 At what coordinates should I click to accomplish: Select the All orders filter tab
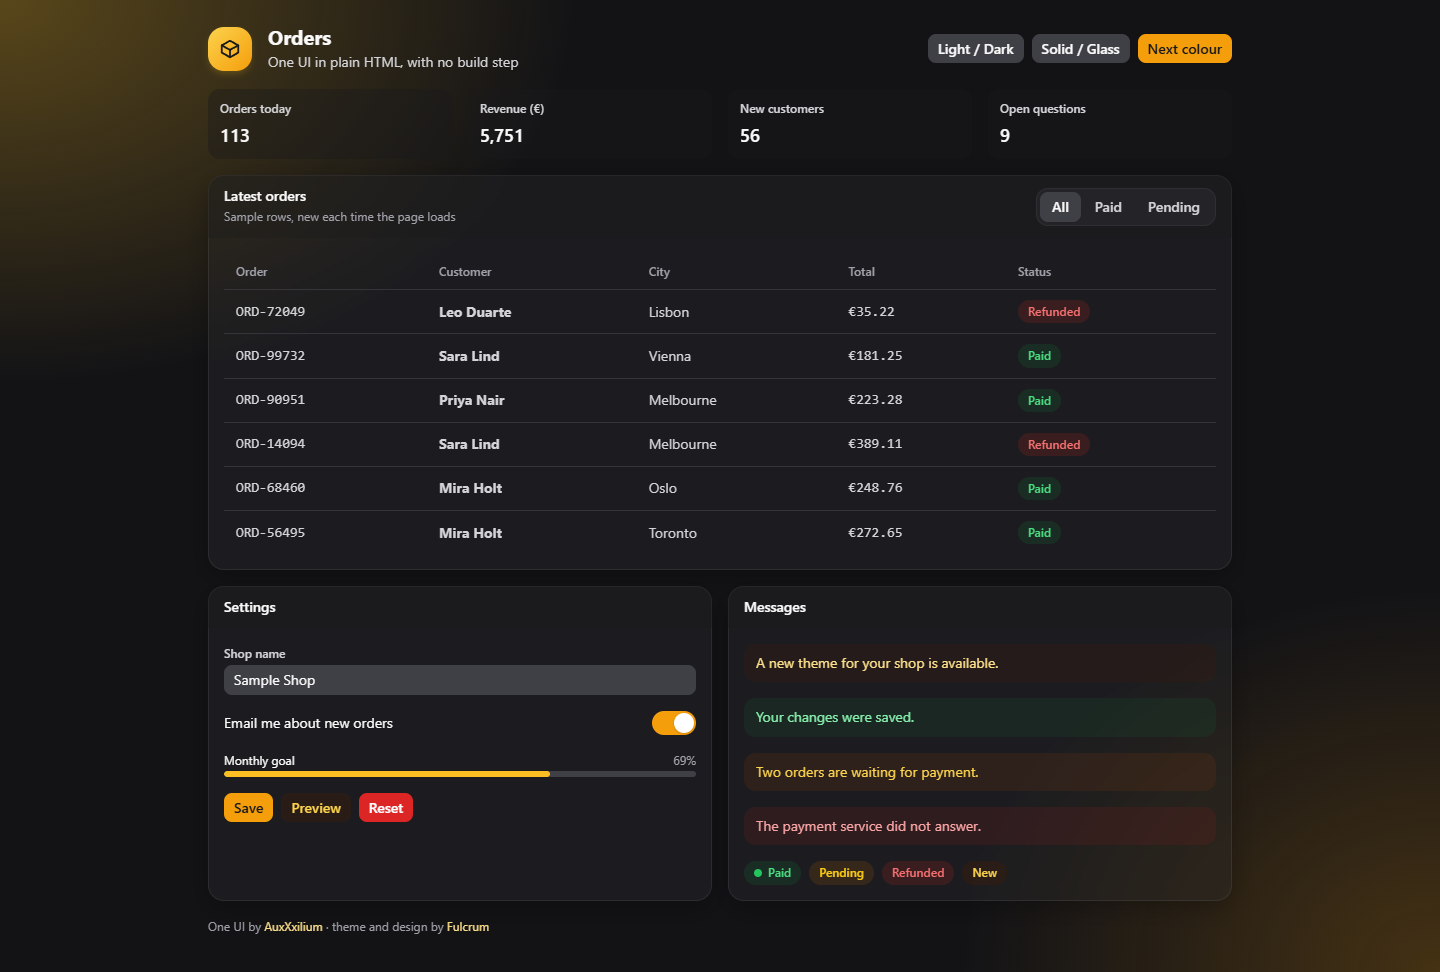coord(1060,207)
